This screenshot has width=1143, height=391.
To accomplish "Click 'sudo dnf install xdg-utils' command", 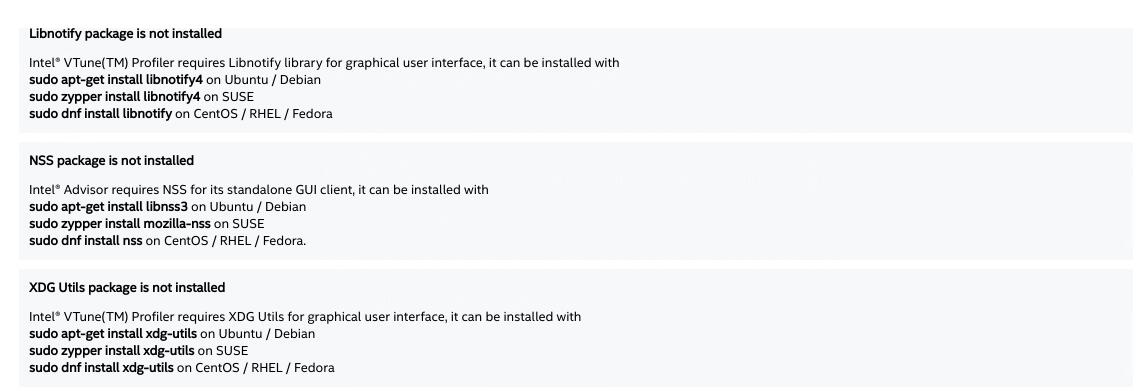I will (x=101, y=368).
